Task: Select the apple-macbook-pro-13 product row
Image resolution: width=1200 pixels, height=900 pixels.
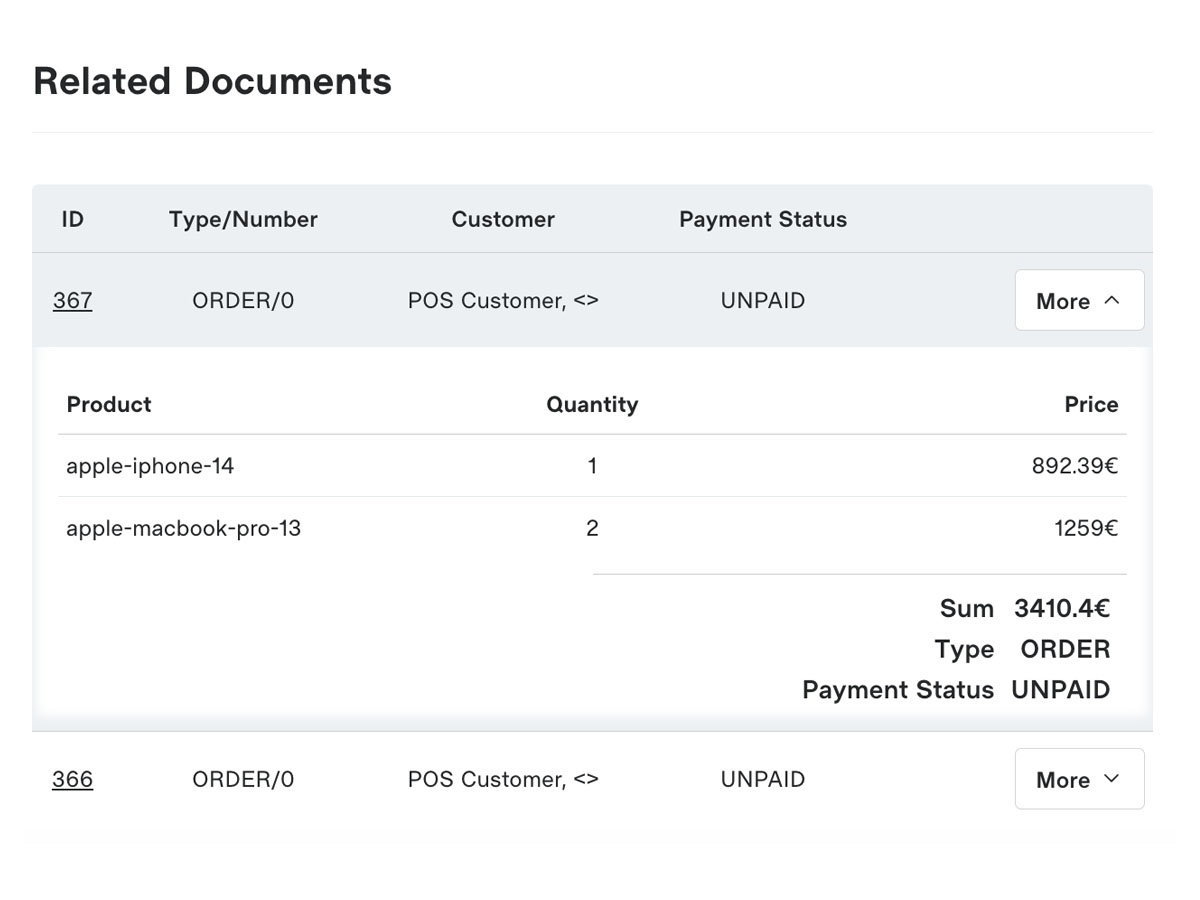Action: pos(183,528)
